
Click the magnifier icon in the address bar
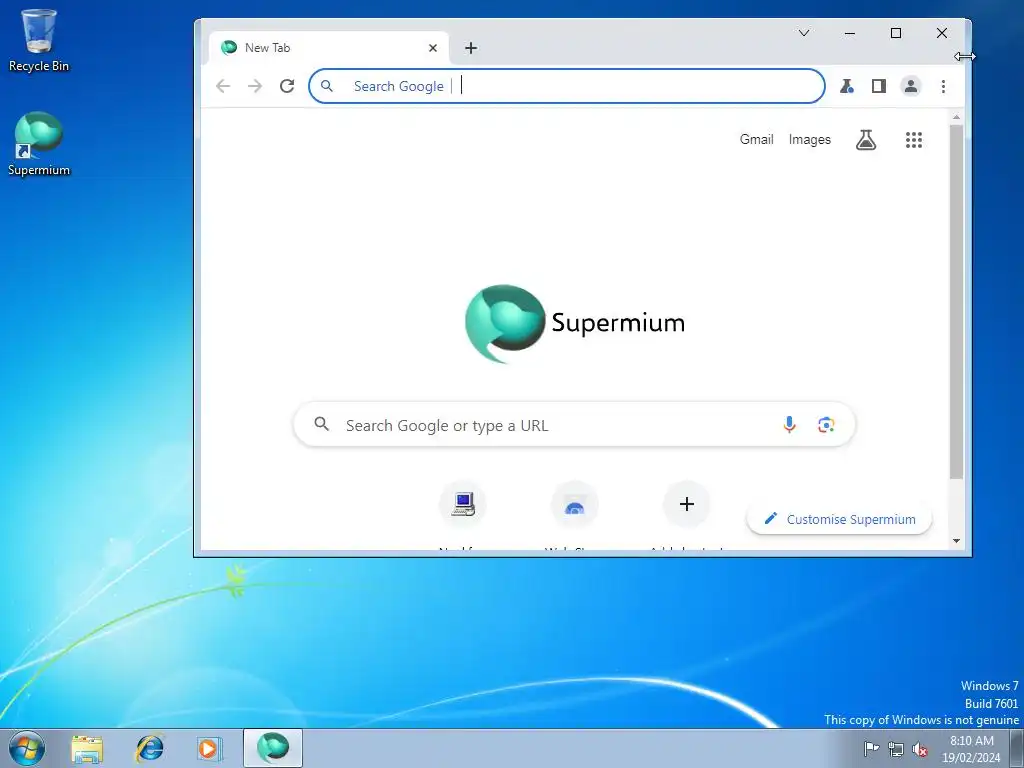click(327, 86)
